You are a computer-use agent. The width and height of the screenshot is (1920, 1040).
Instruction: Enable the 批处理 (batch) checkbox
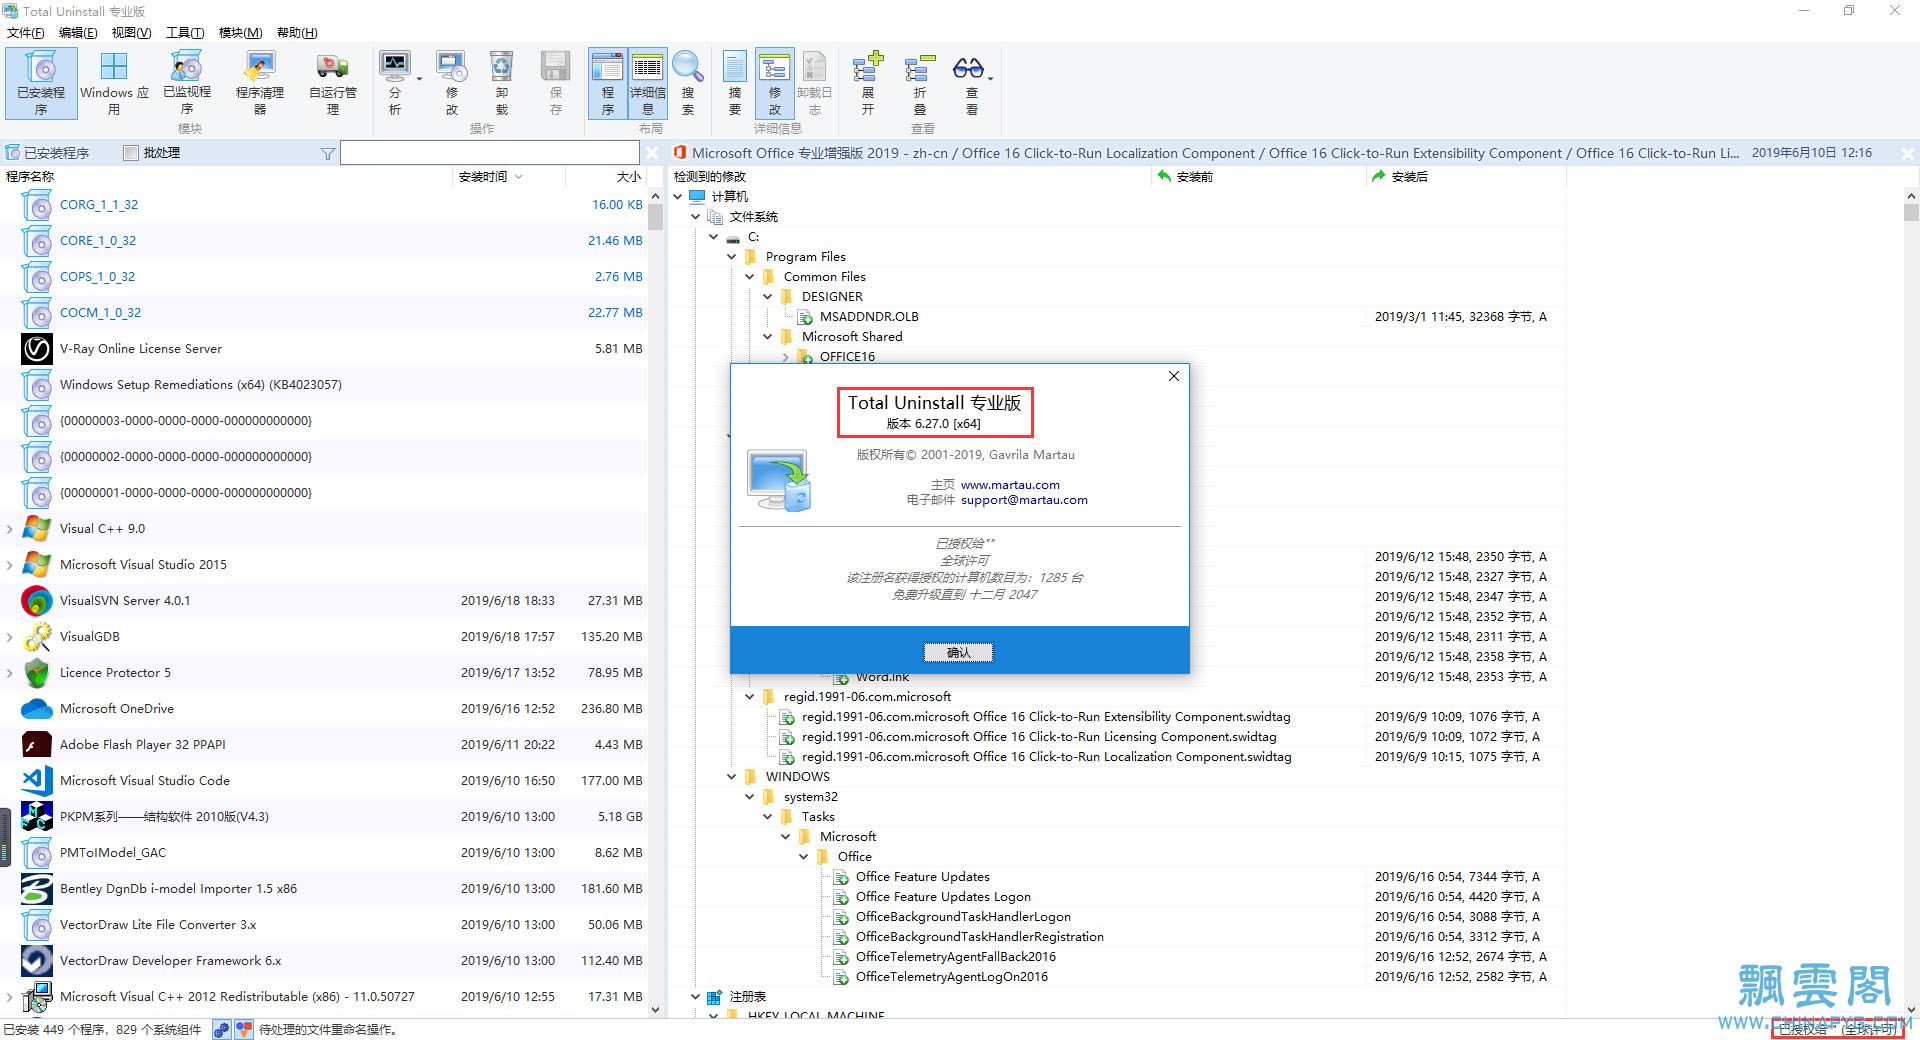(x=130, y=153)
